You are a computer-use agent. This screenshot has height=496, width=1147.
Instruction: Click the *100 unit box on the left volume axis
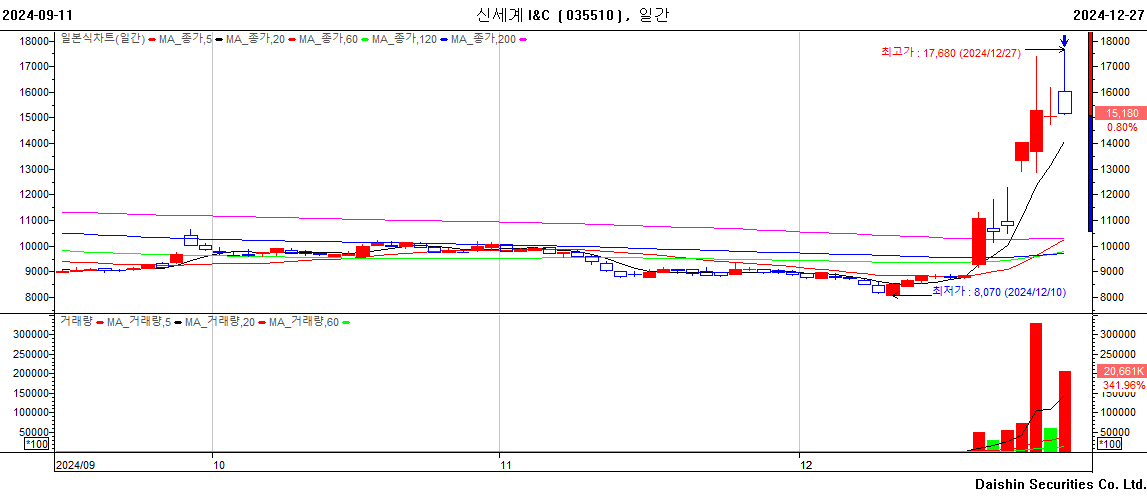pyautogui.click(x=37, y=443)
